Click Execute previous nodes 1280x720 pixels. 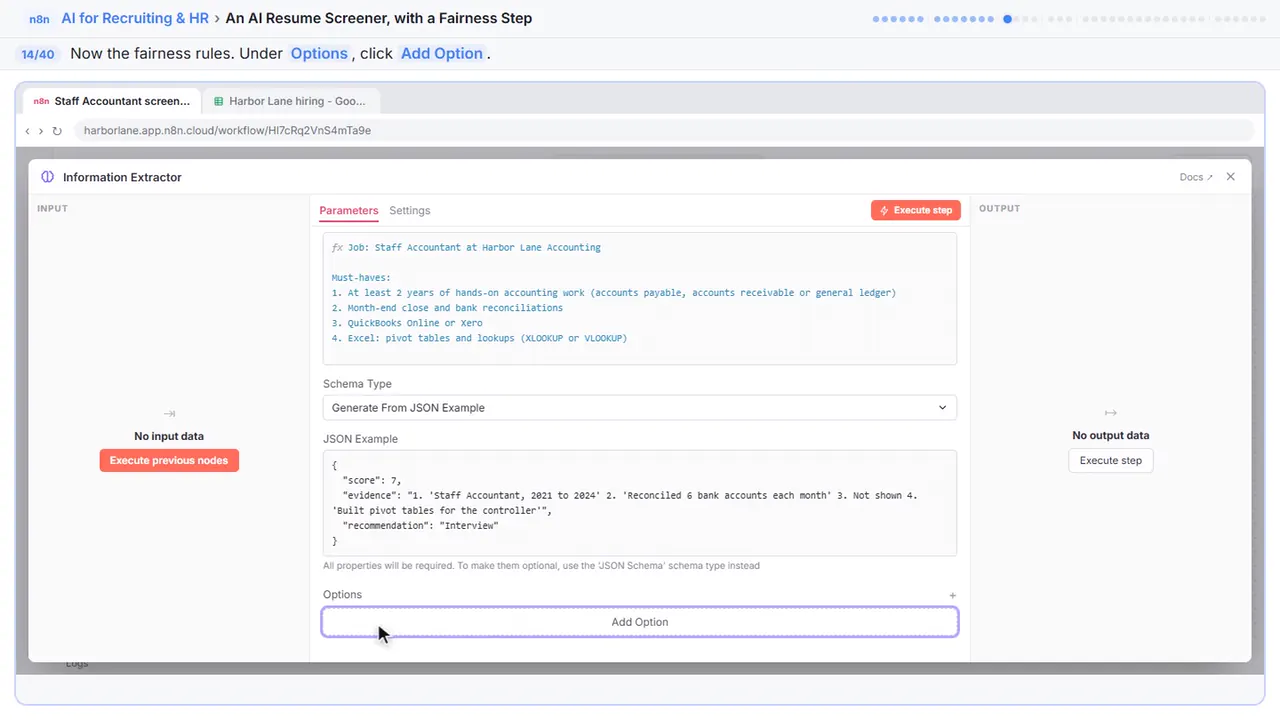pos(169,461)
